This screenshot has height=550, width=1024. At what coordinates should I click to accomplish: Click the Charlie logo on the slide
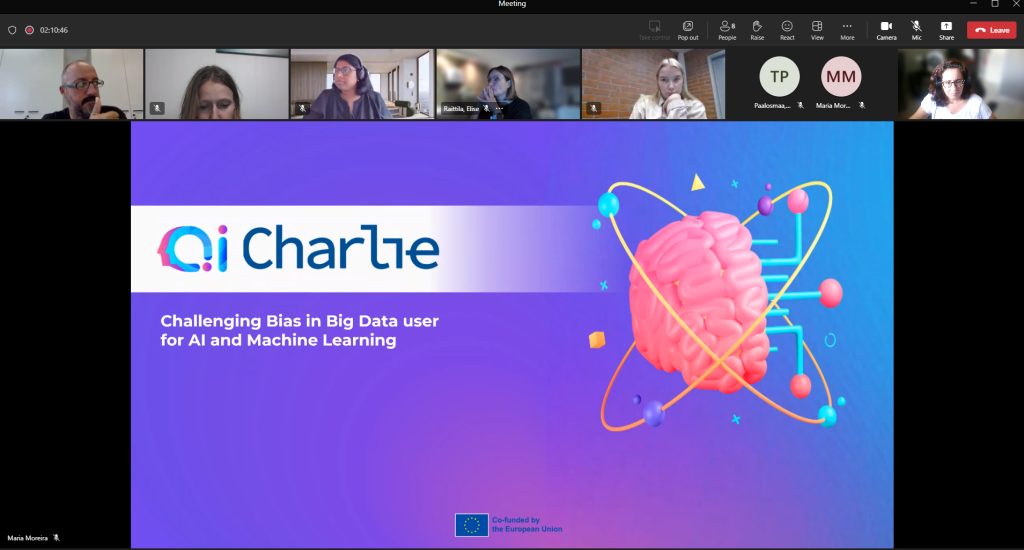299,248
